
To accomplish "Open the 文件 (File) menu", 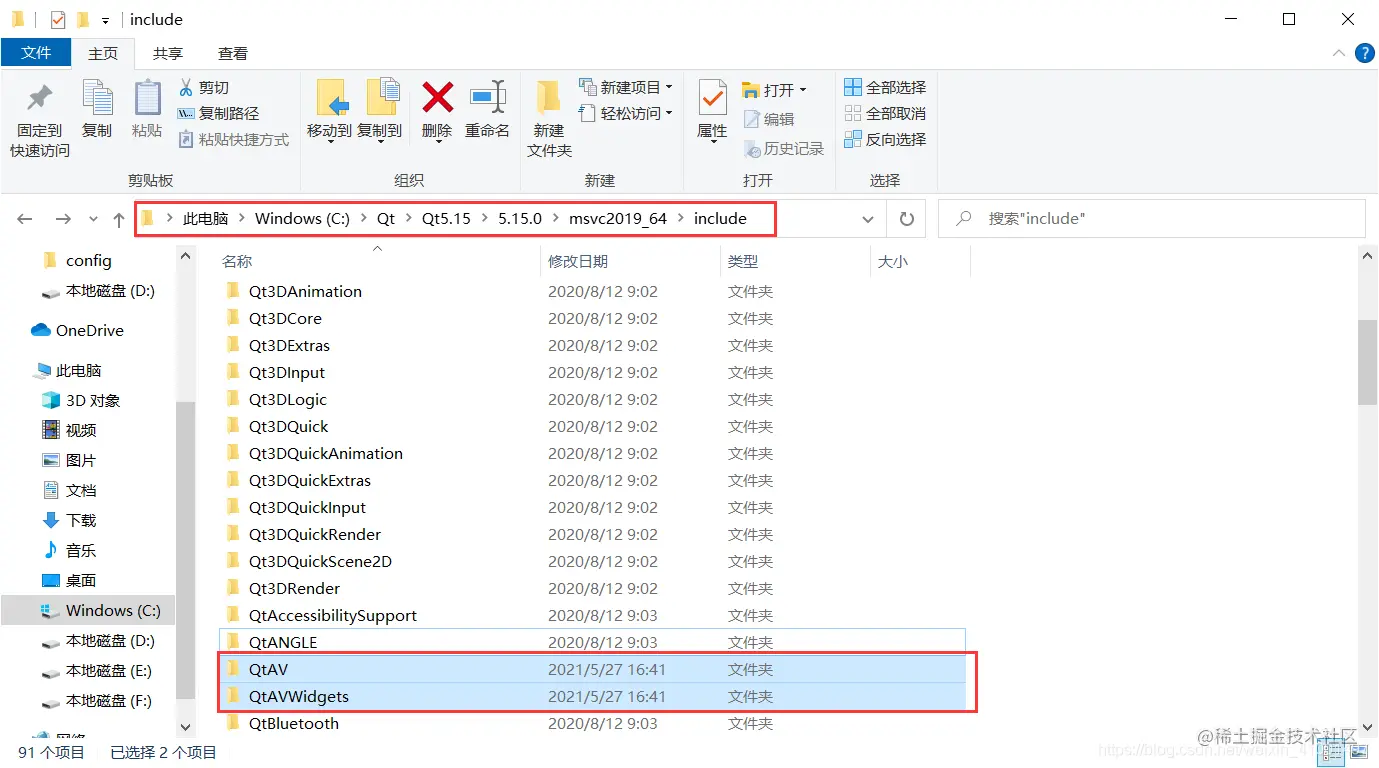I will point(36,53).
